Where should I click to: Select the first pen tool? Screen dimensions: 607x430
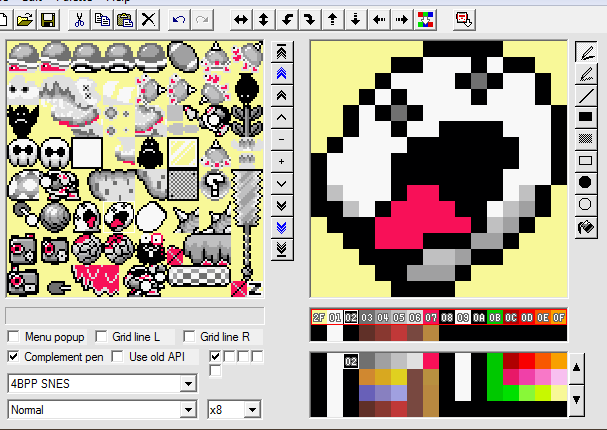click(586, 52)
